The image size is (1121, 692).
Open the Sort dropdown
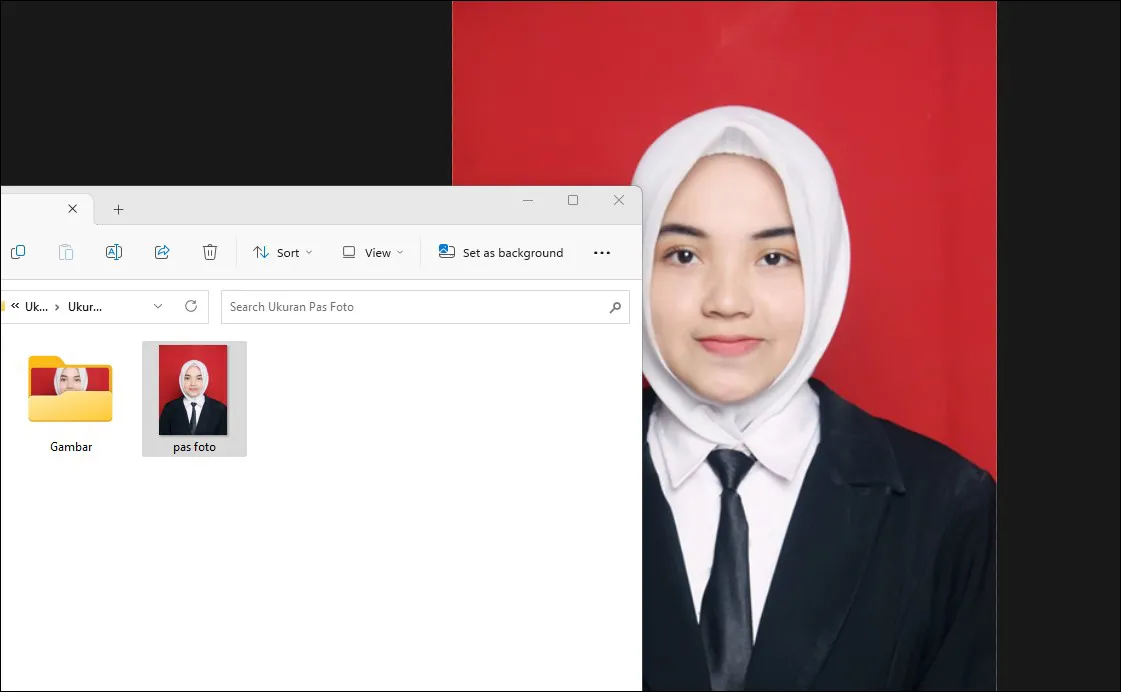[281, 252]
